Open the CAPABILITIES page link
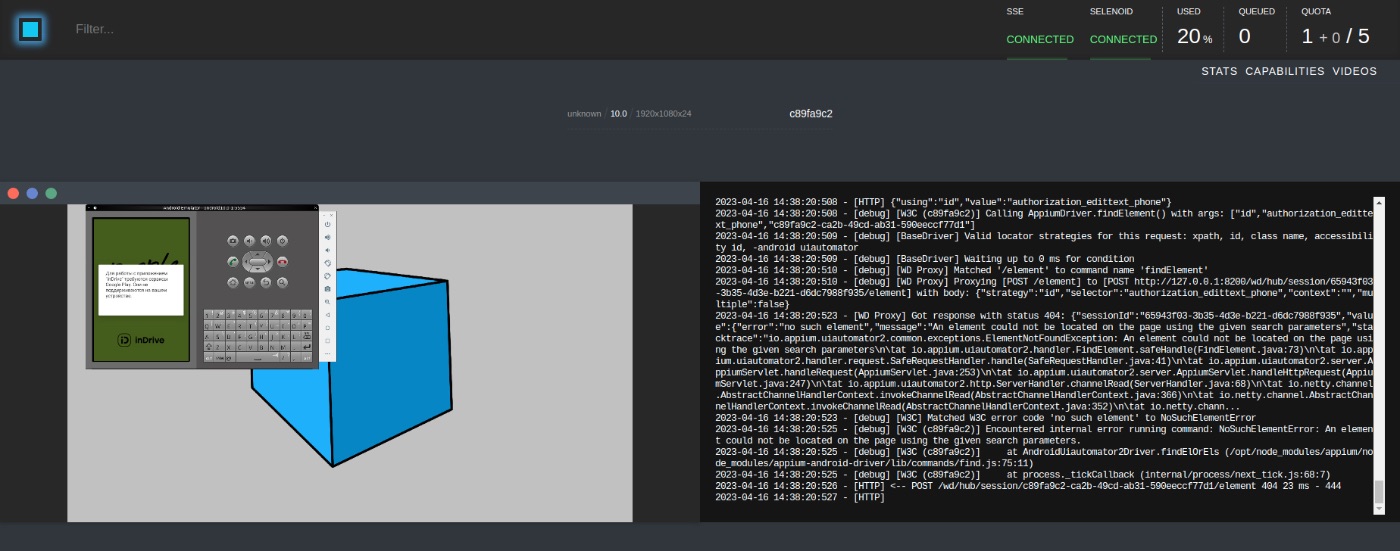1400x551 pixels. [x=1285, y=71]
